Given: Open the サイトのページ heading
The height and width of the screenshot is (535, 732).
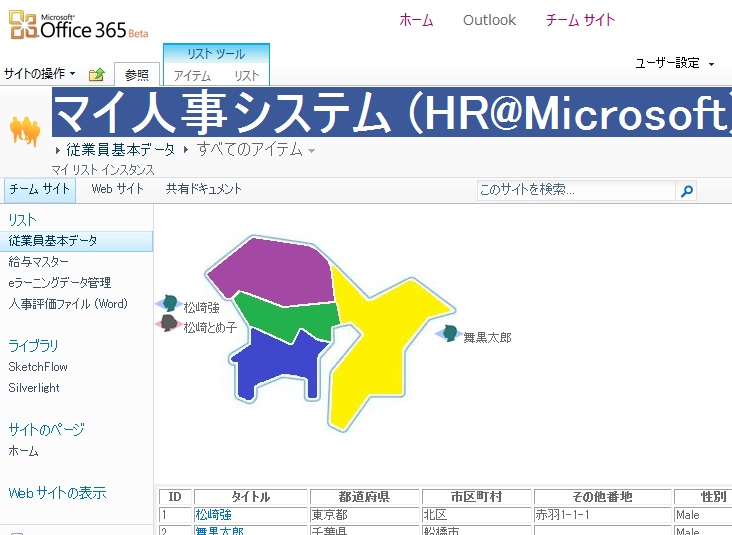Looking at the screenshot, I should pyautogui.click(x=46, y=429).
